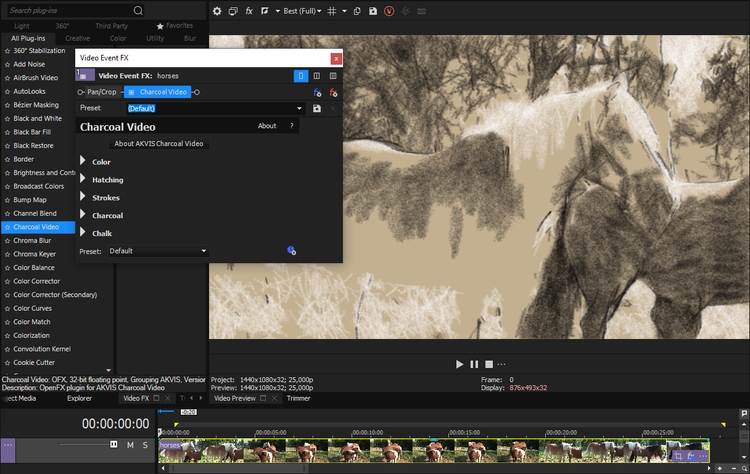This screenshot has height=474, width=750.
Task: Save the preset with disk icon
Action: click(317, 109)
